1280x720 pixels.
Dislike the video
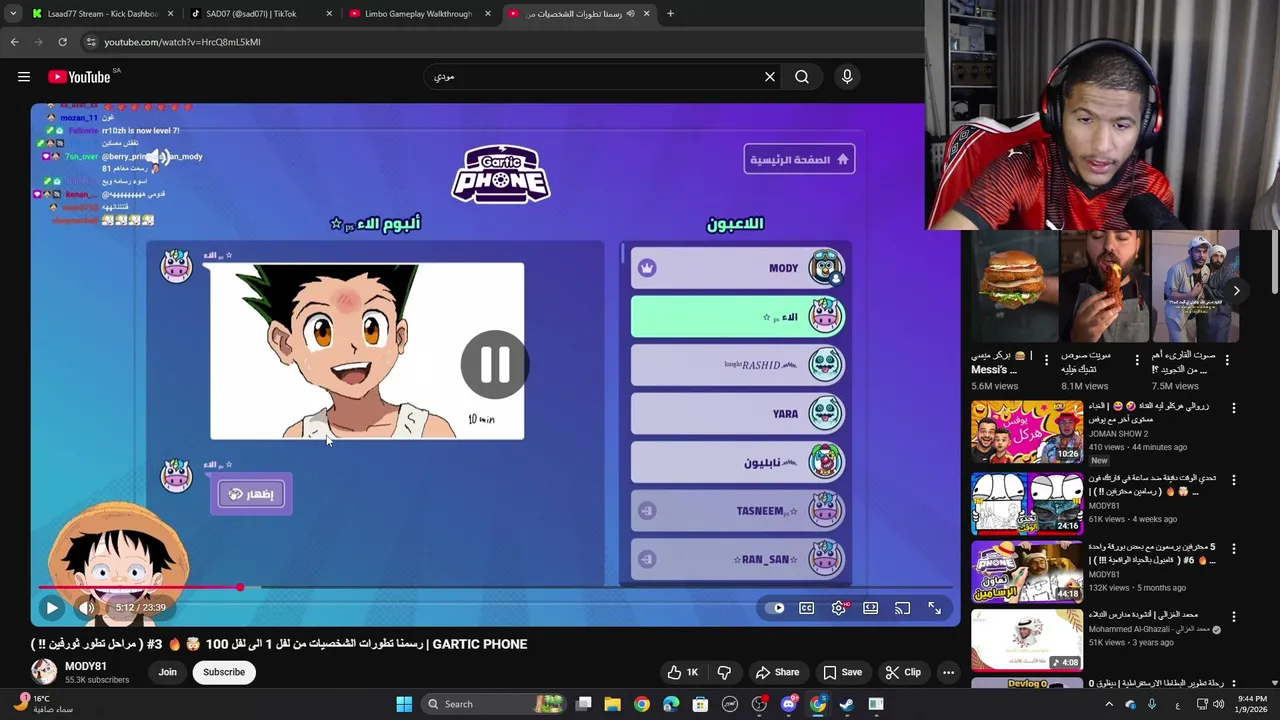click(724, 672)
